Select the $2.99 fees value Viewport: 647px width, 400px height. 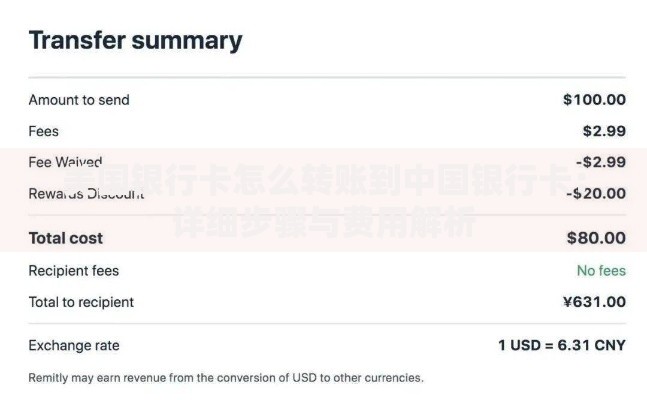tap(604, 131)
